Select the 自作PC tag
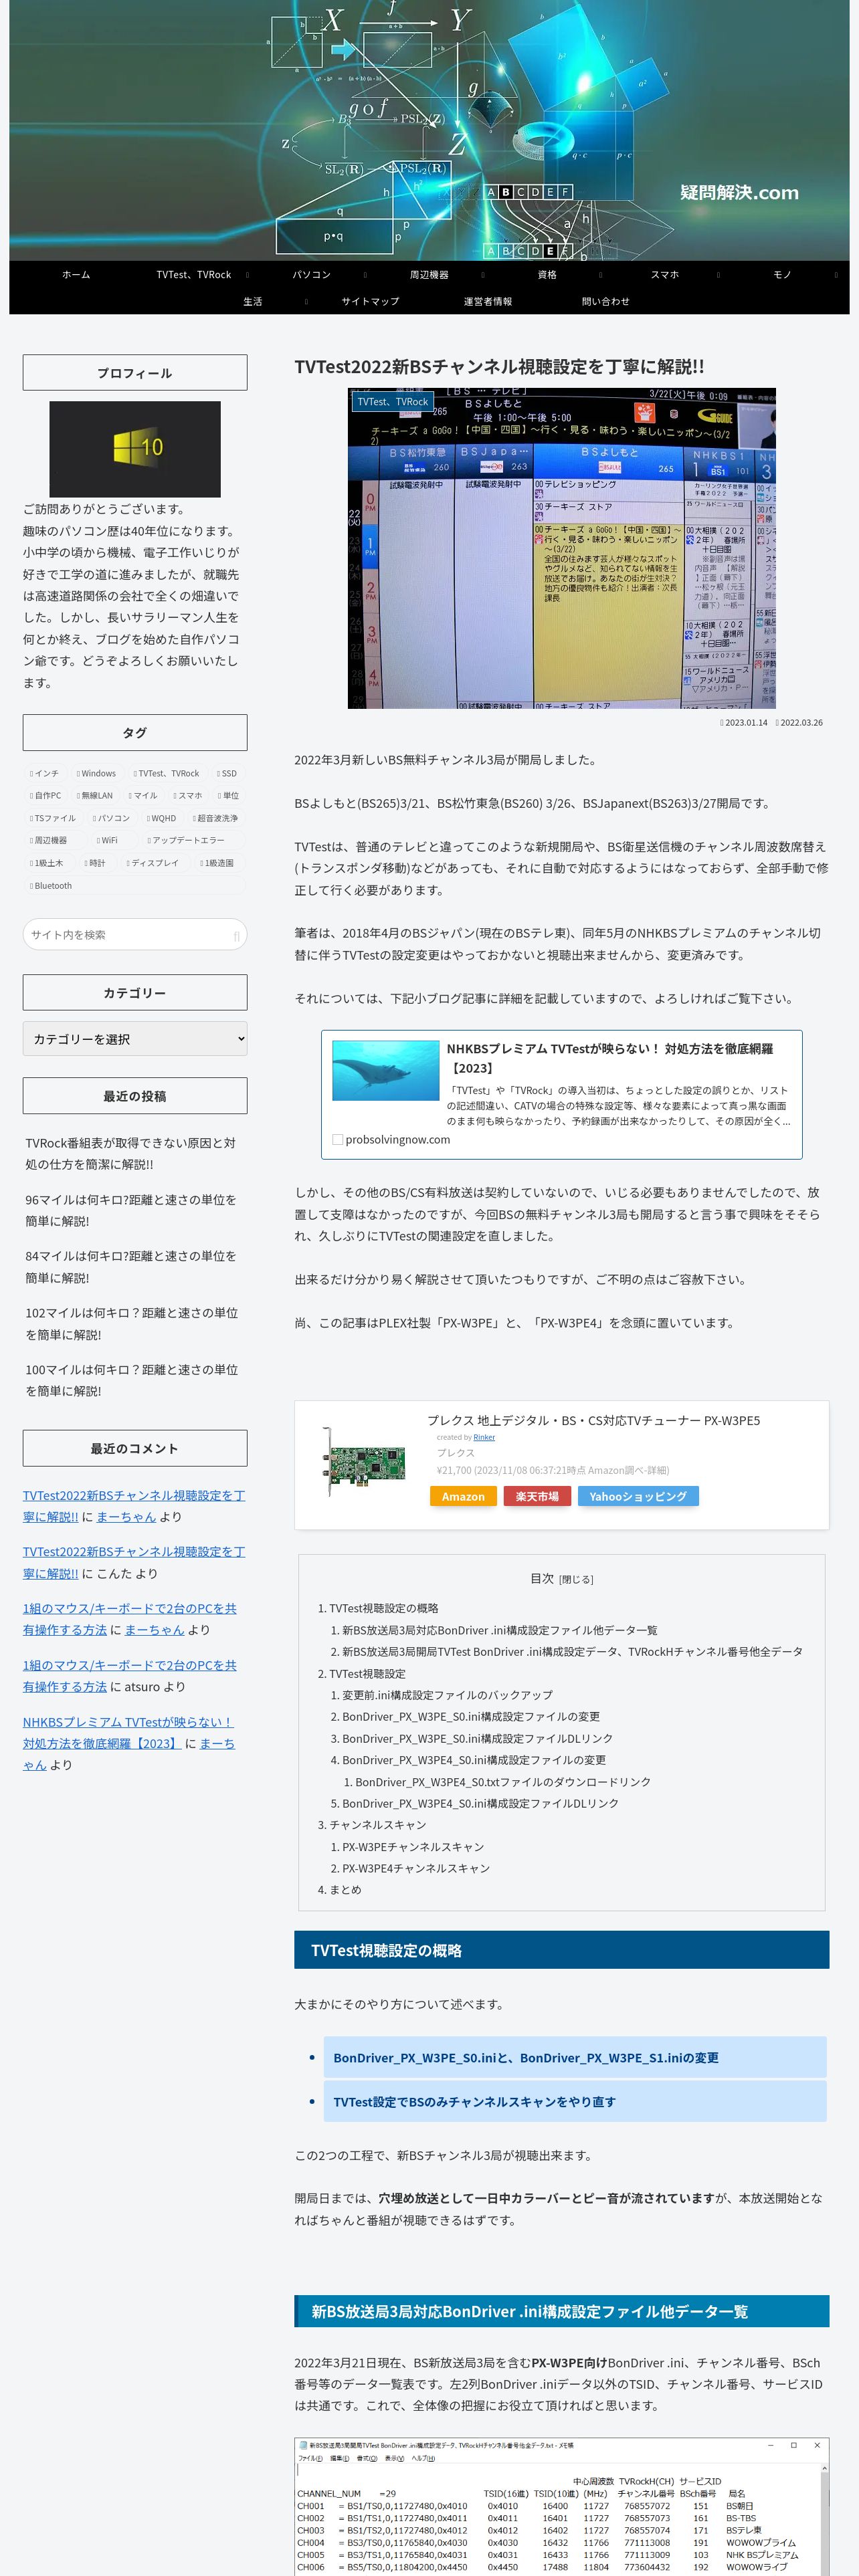This screenshot has width=859, height=2576. tap(45, 796)
